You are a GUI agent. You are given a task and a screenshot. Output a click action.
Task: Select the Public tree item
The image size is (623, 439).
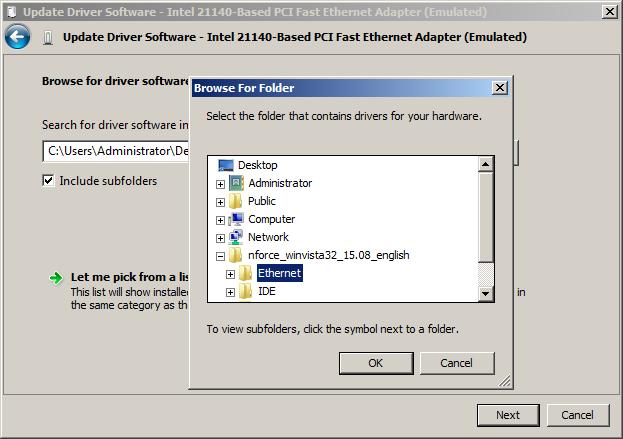262,201
